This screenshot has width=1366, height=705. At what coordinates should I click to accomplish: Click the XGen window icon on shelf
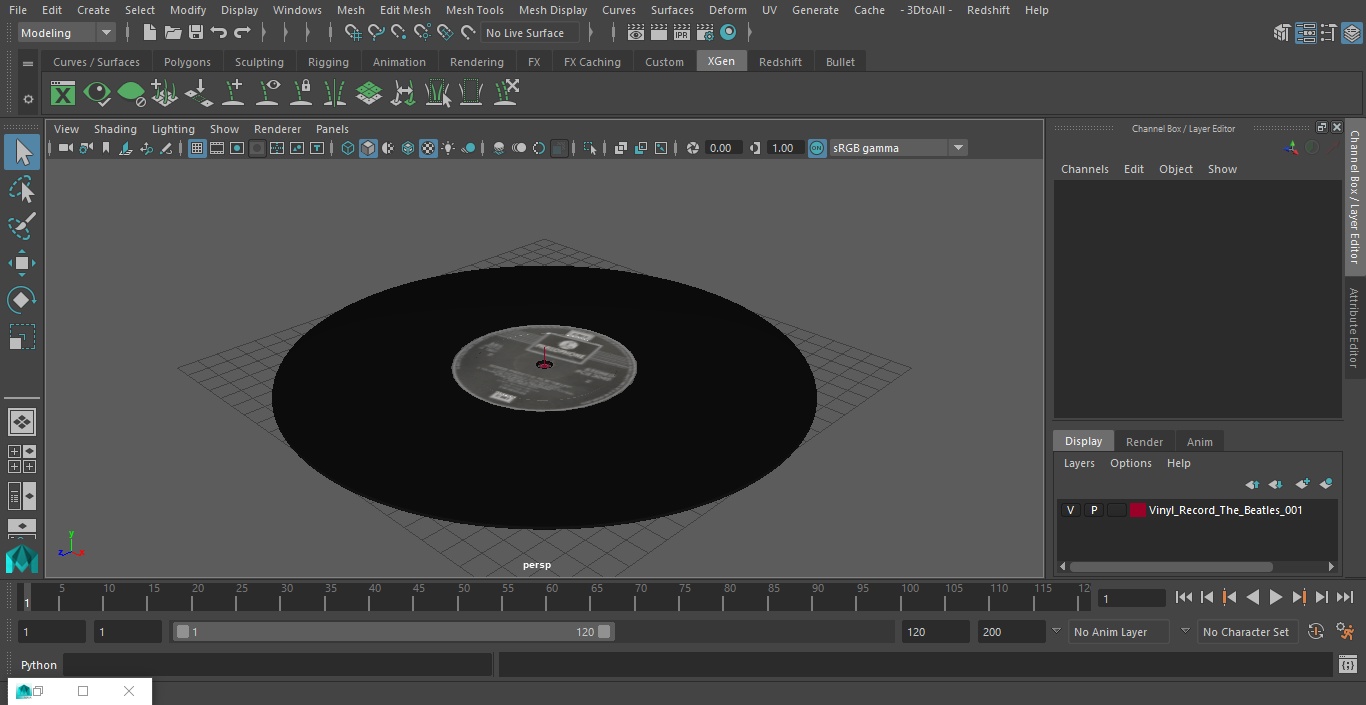click(x=63, y=94)
